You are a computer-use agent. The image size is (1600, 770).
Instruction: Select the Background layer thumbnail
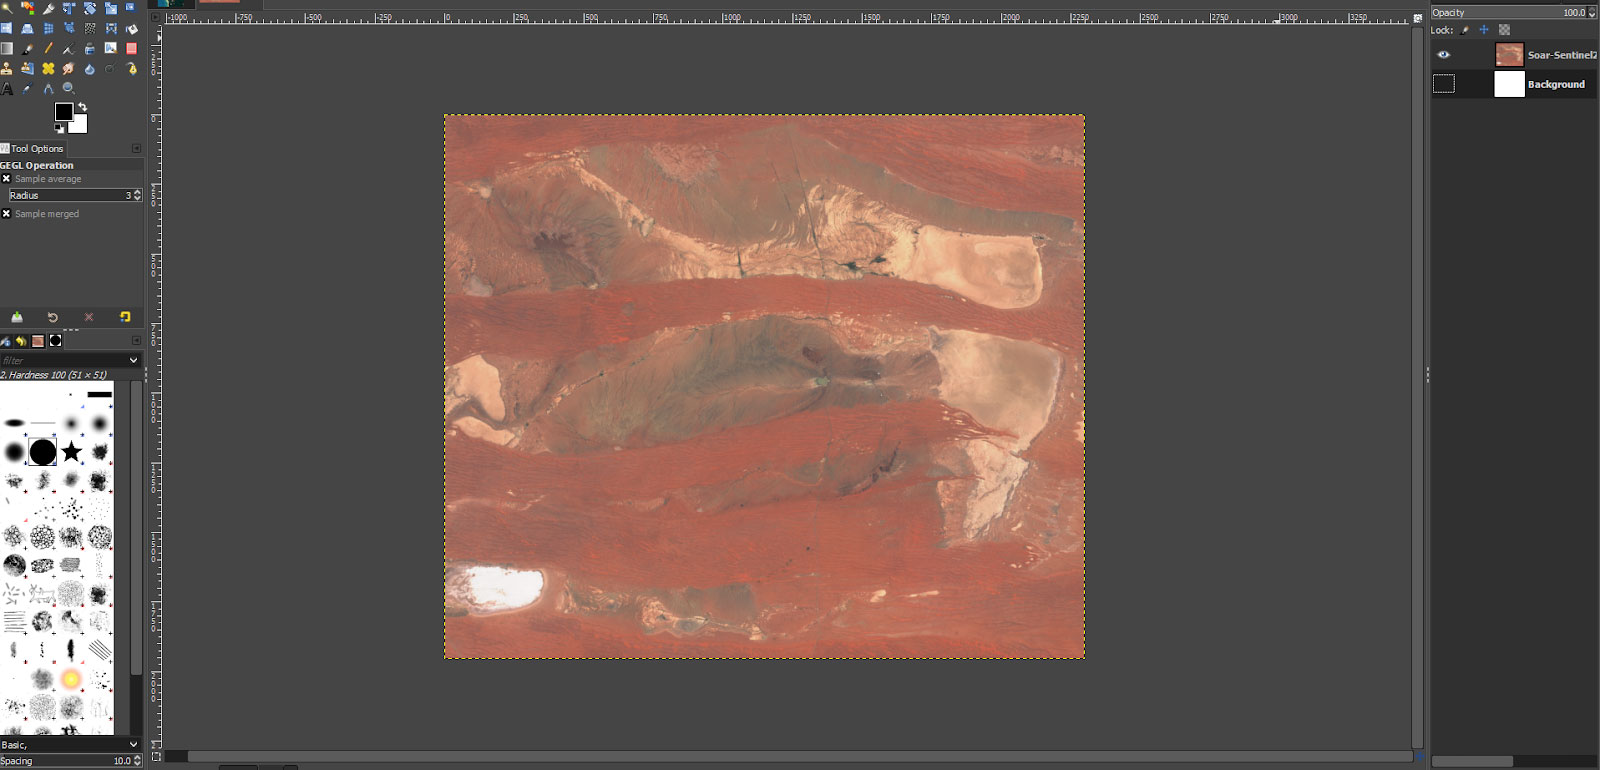[x=1509, y=84]
